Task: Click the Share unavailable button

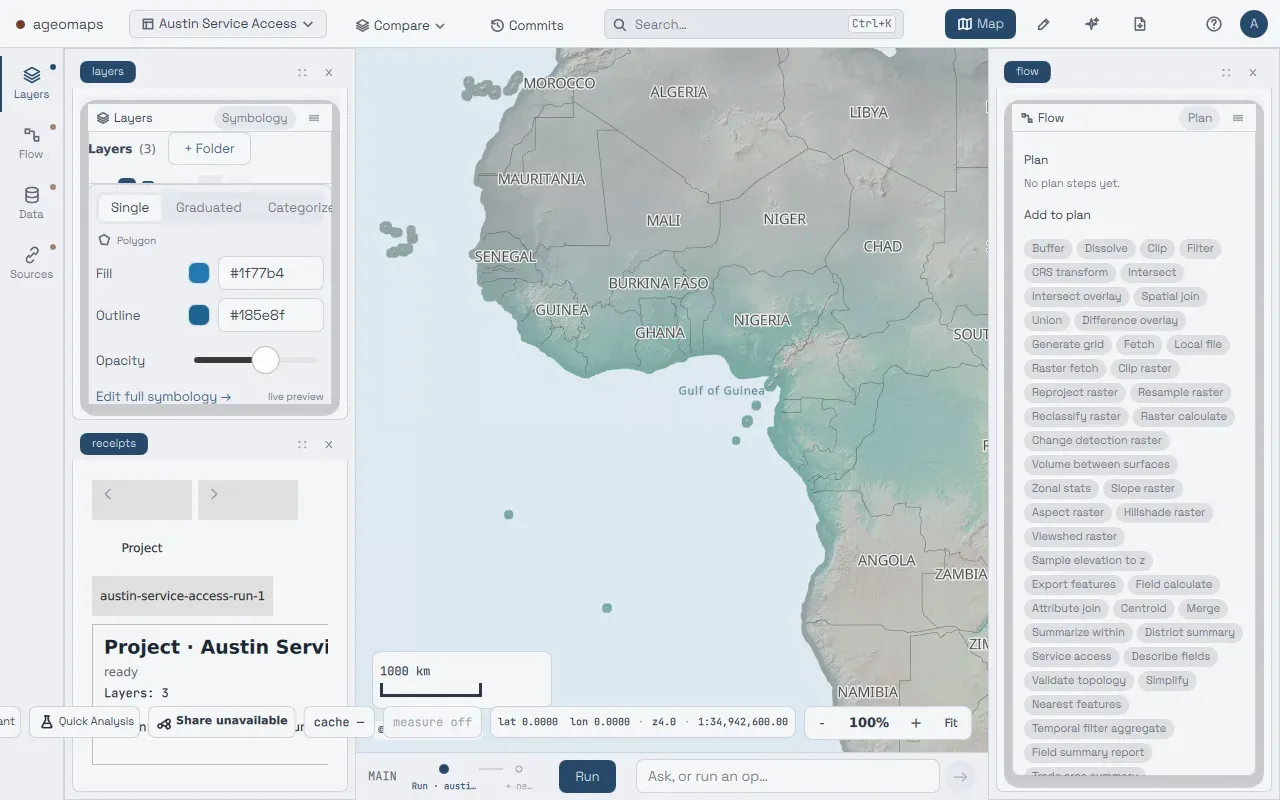Action: pyautogui.click(x=221, y=721)
